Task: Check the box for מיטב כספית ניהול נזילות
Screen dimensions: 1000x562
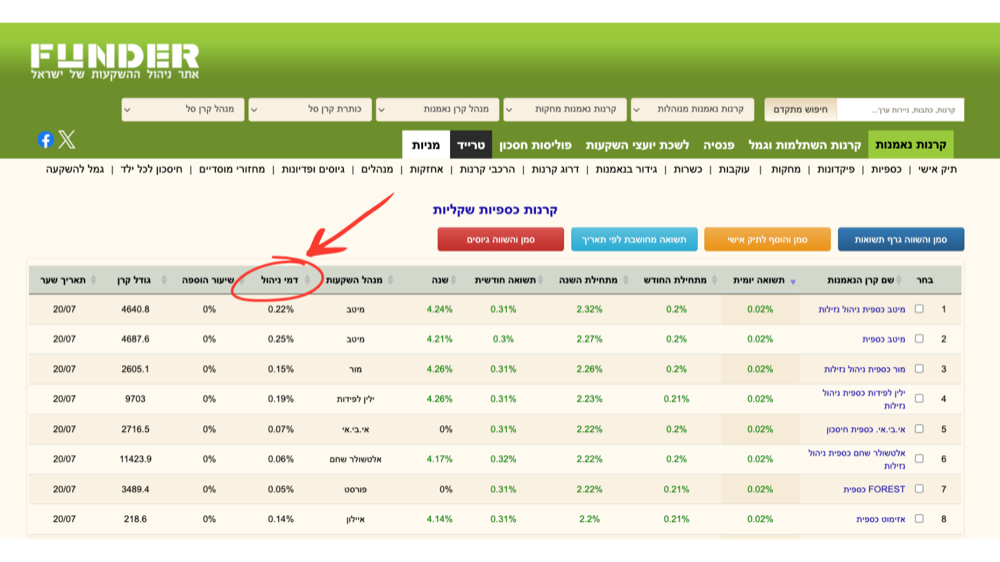Action: (x=919, y=309)
